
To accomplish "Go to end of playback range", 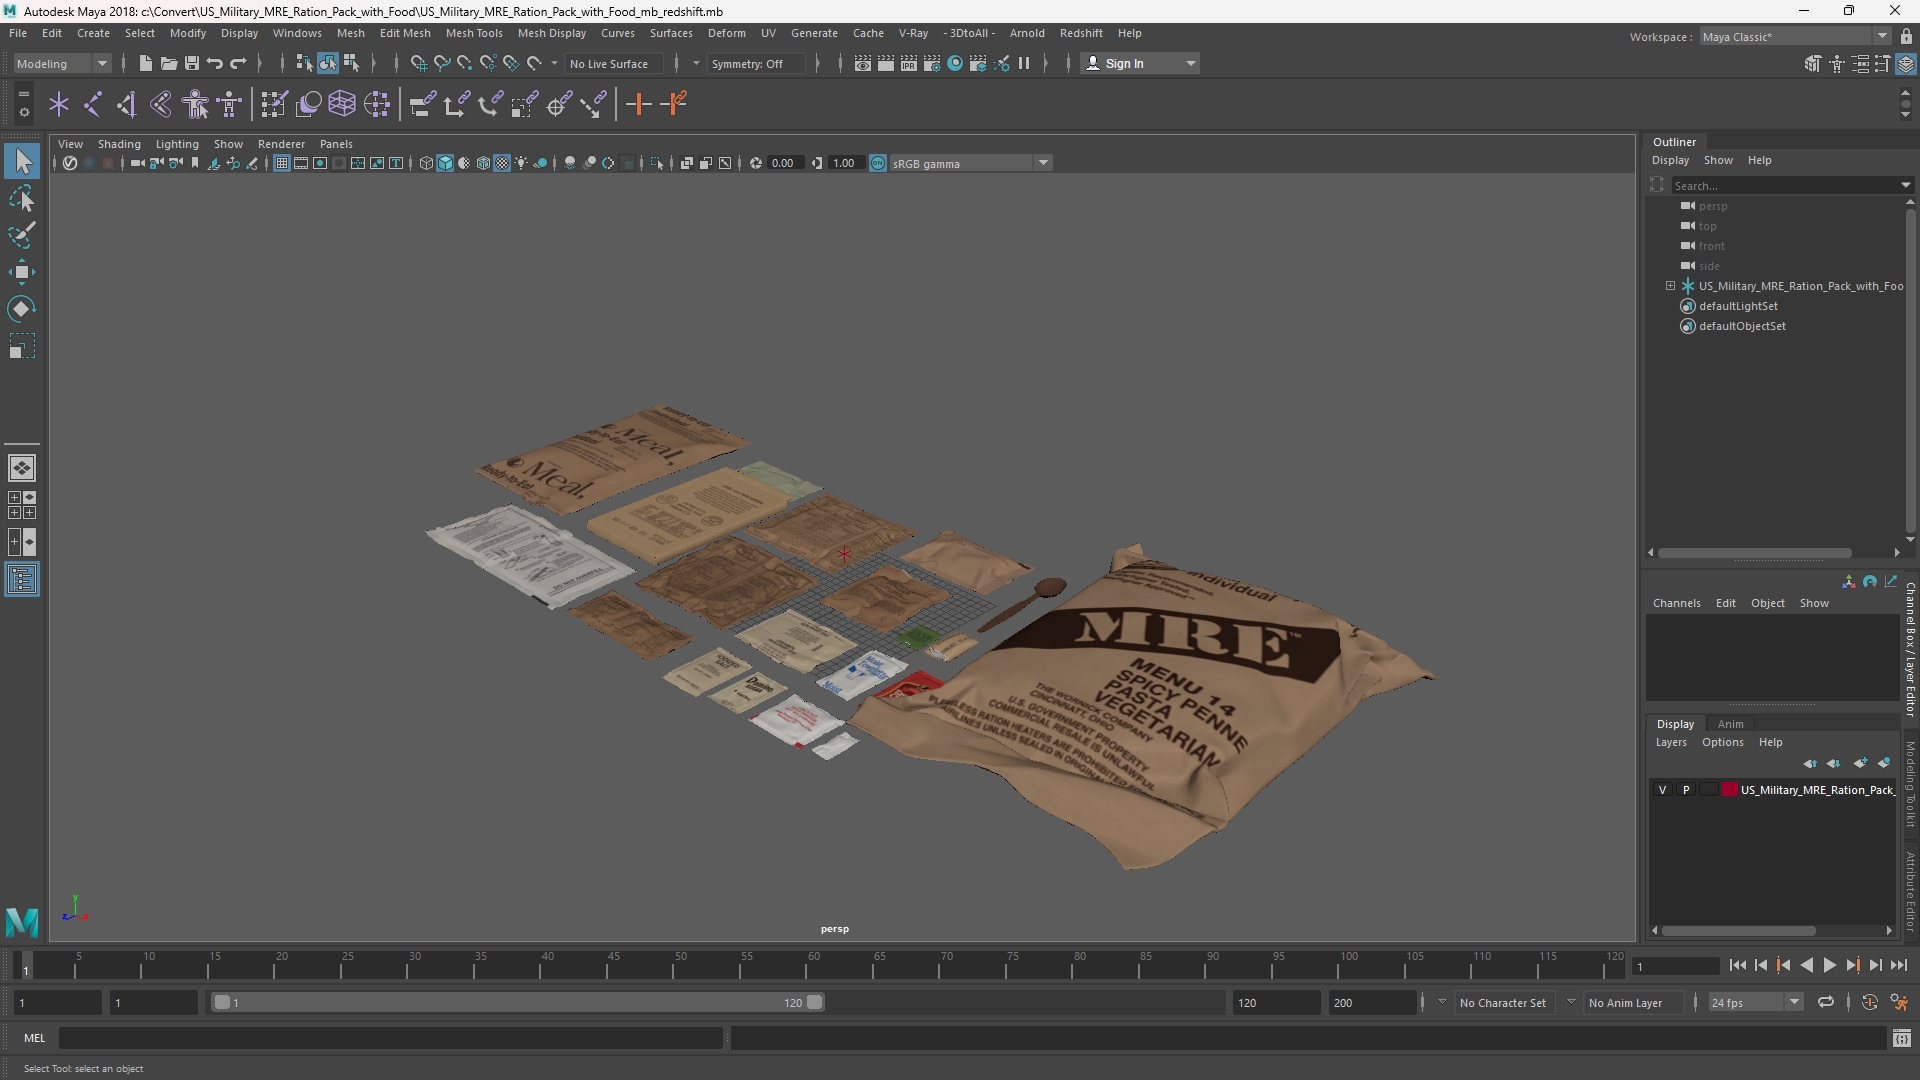I will [1898, 965].
